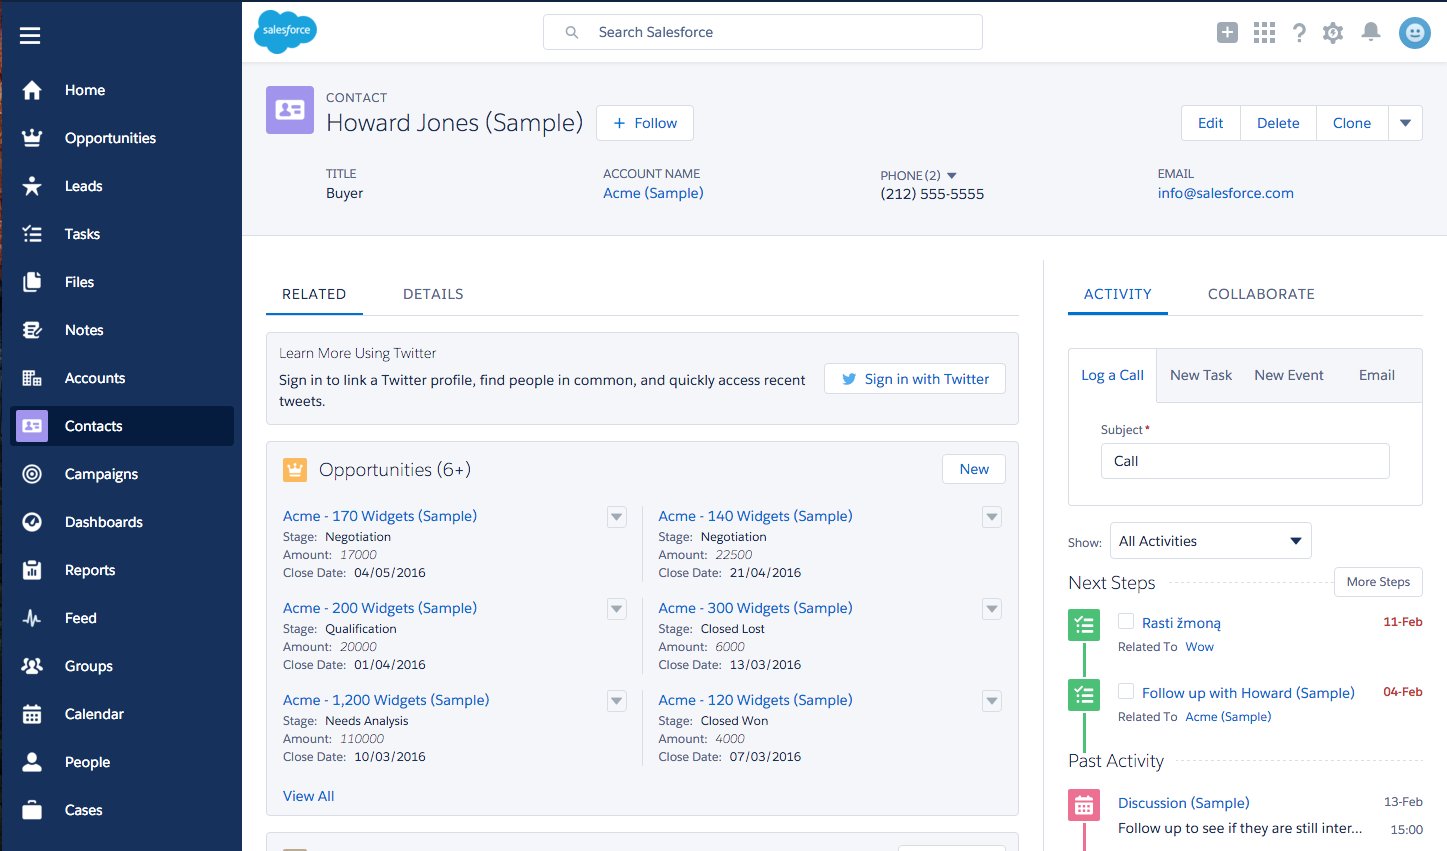Open actions menu for Acme - 140 Widgets
The image size is (1447, 851).
point(992,517)
